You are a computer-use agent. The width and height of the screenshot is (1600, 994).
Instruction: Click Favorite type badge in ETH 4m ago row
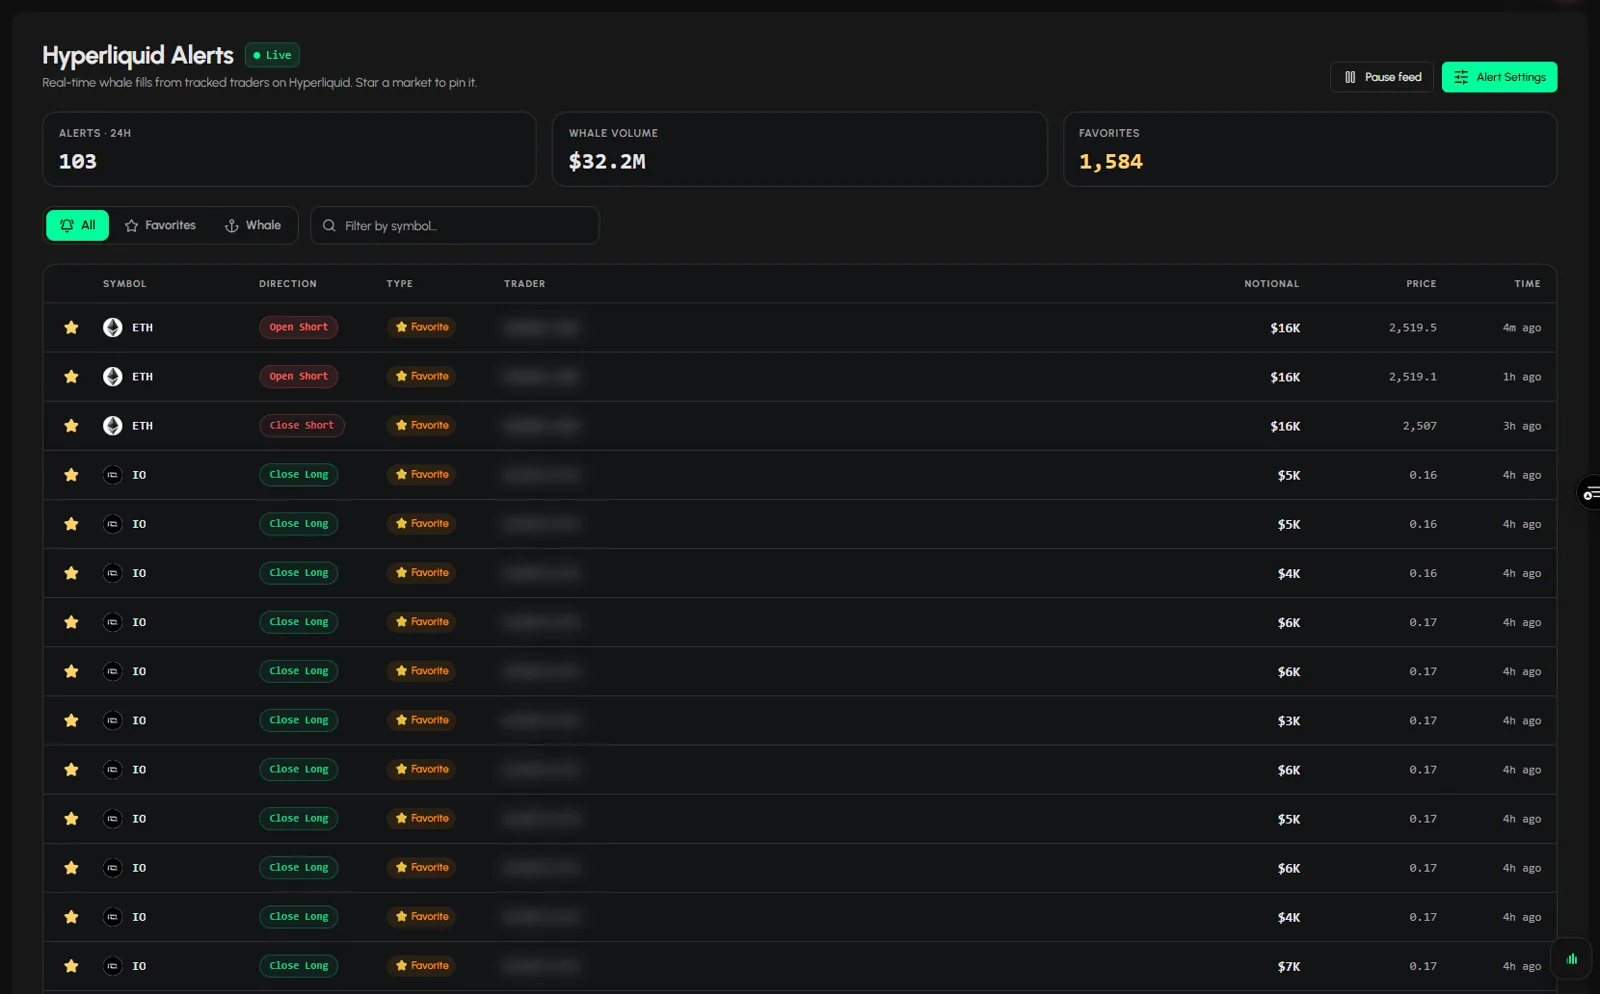click(421, 327)
